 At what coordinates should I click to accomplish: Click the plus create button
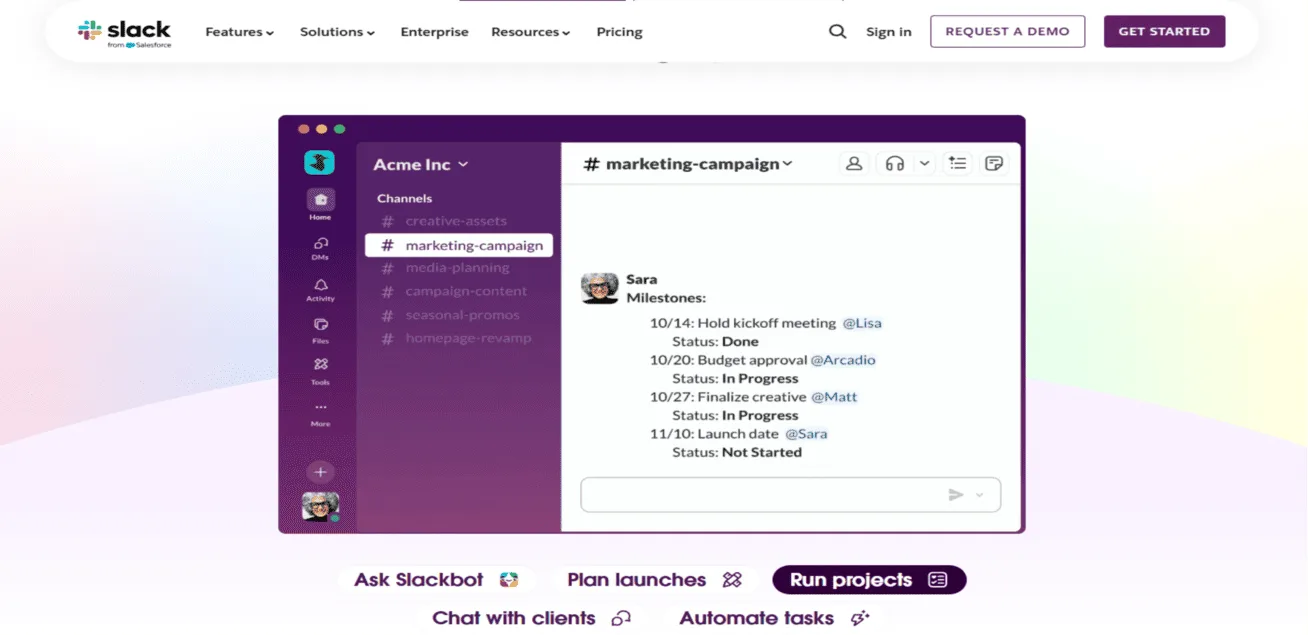point(320,472)
